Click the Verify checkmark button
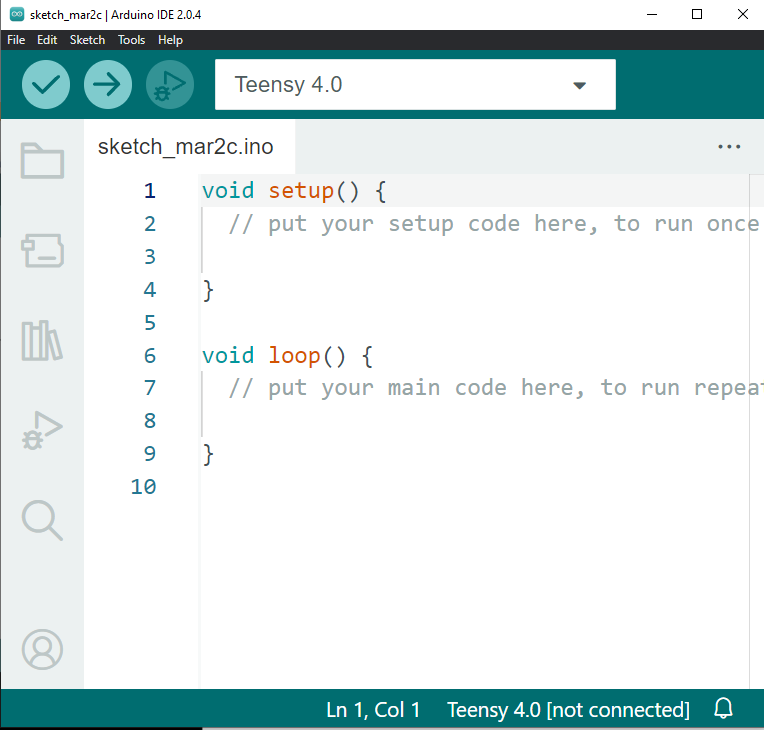The width and height of the screenshot is (764, 730). point(46,85)
